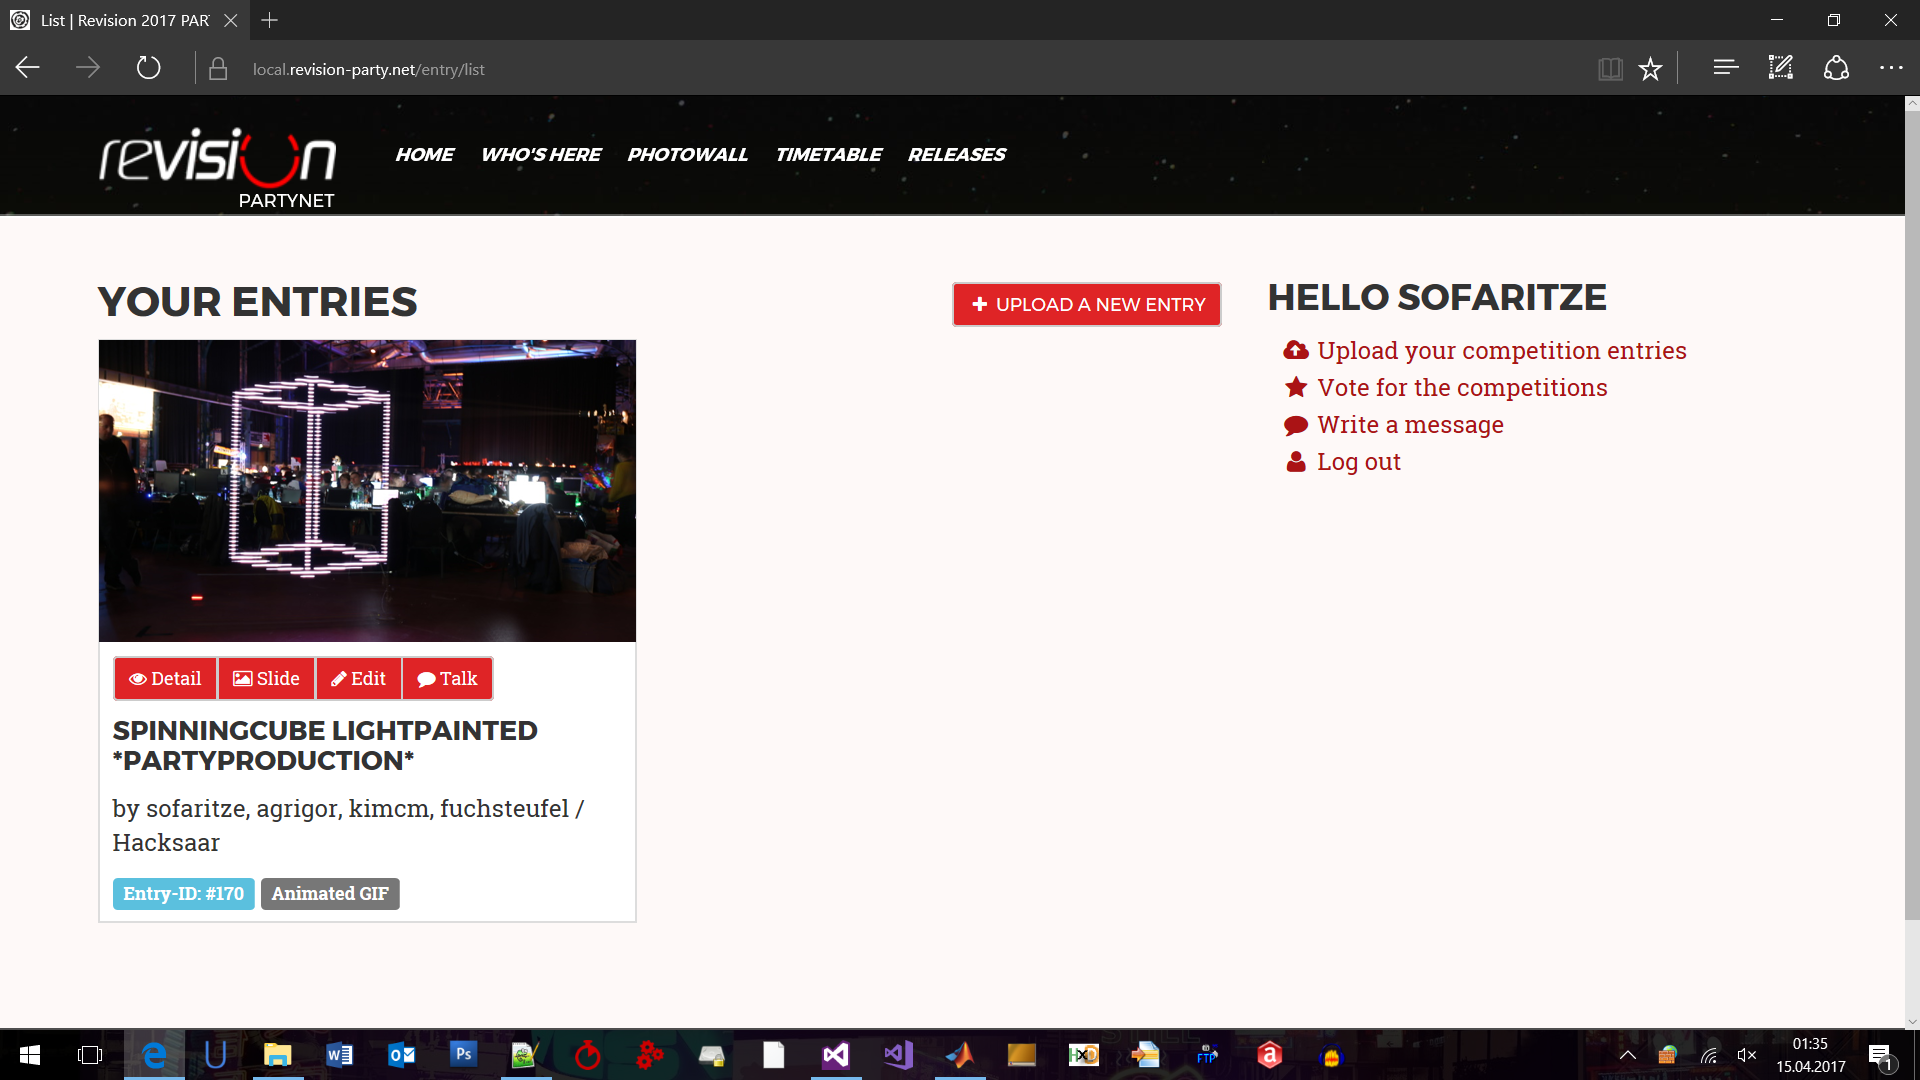Image resolution: width=1920 pixels, height=1080 pixels.
Task: Open the RELEASES navigation item
Action: click(x=956, y=155)
